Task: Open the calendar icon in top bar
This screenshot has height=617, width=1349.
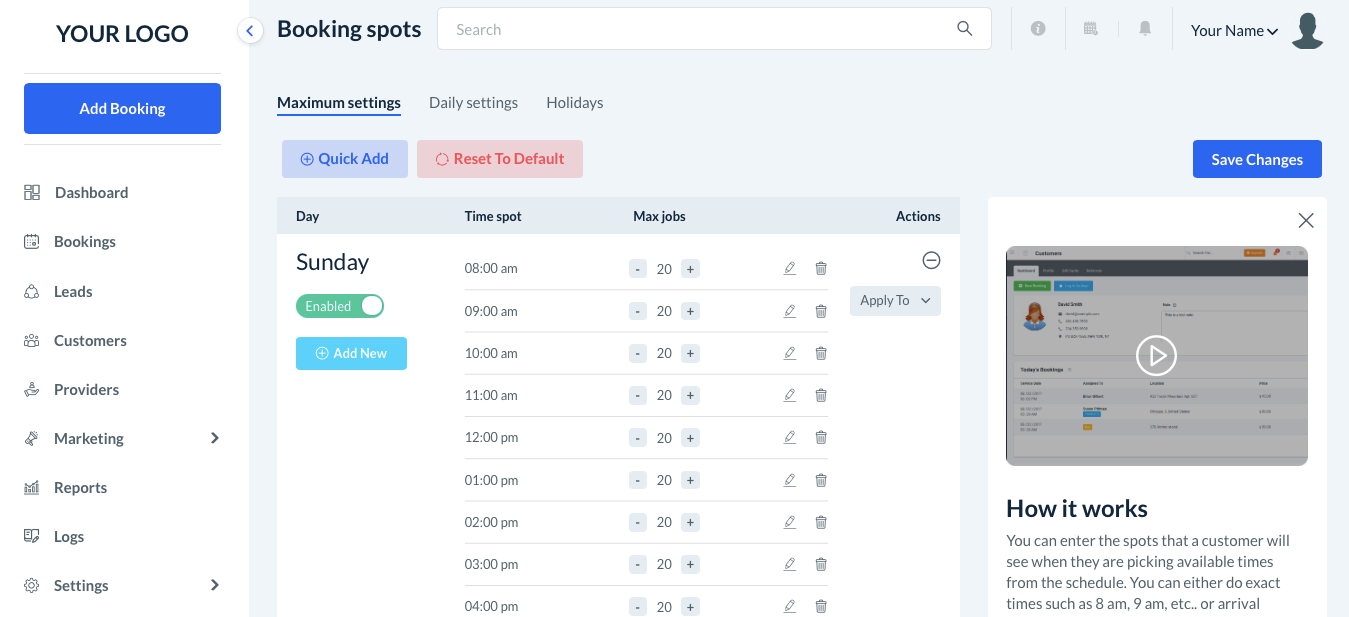Action: point(1091,30)
